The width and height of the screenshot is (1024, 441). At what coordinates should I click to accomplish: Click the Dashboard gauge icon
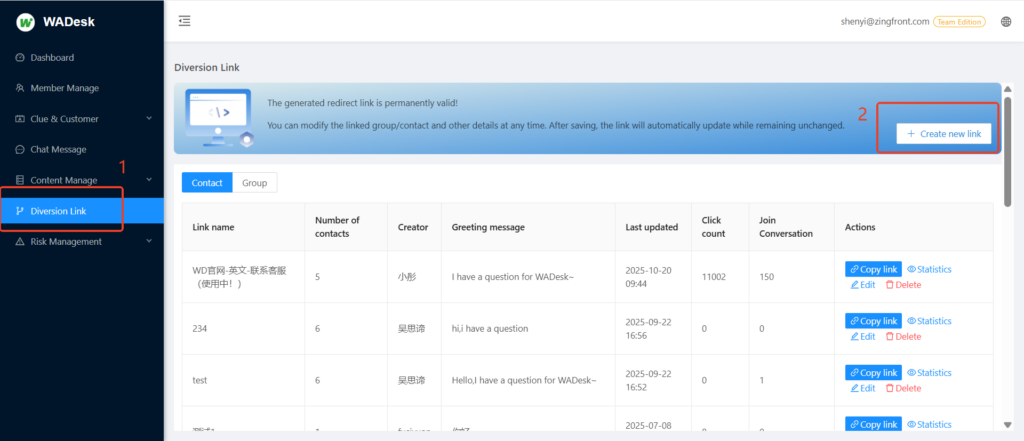[x=20, y=58]
